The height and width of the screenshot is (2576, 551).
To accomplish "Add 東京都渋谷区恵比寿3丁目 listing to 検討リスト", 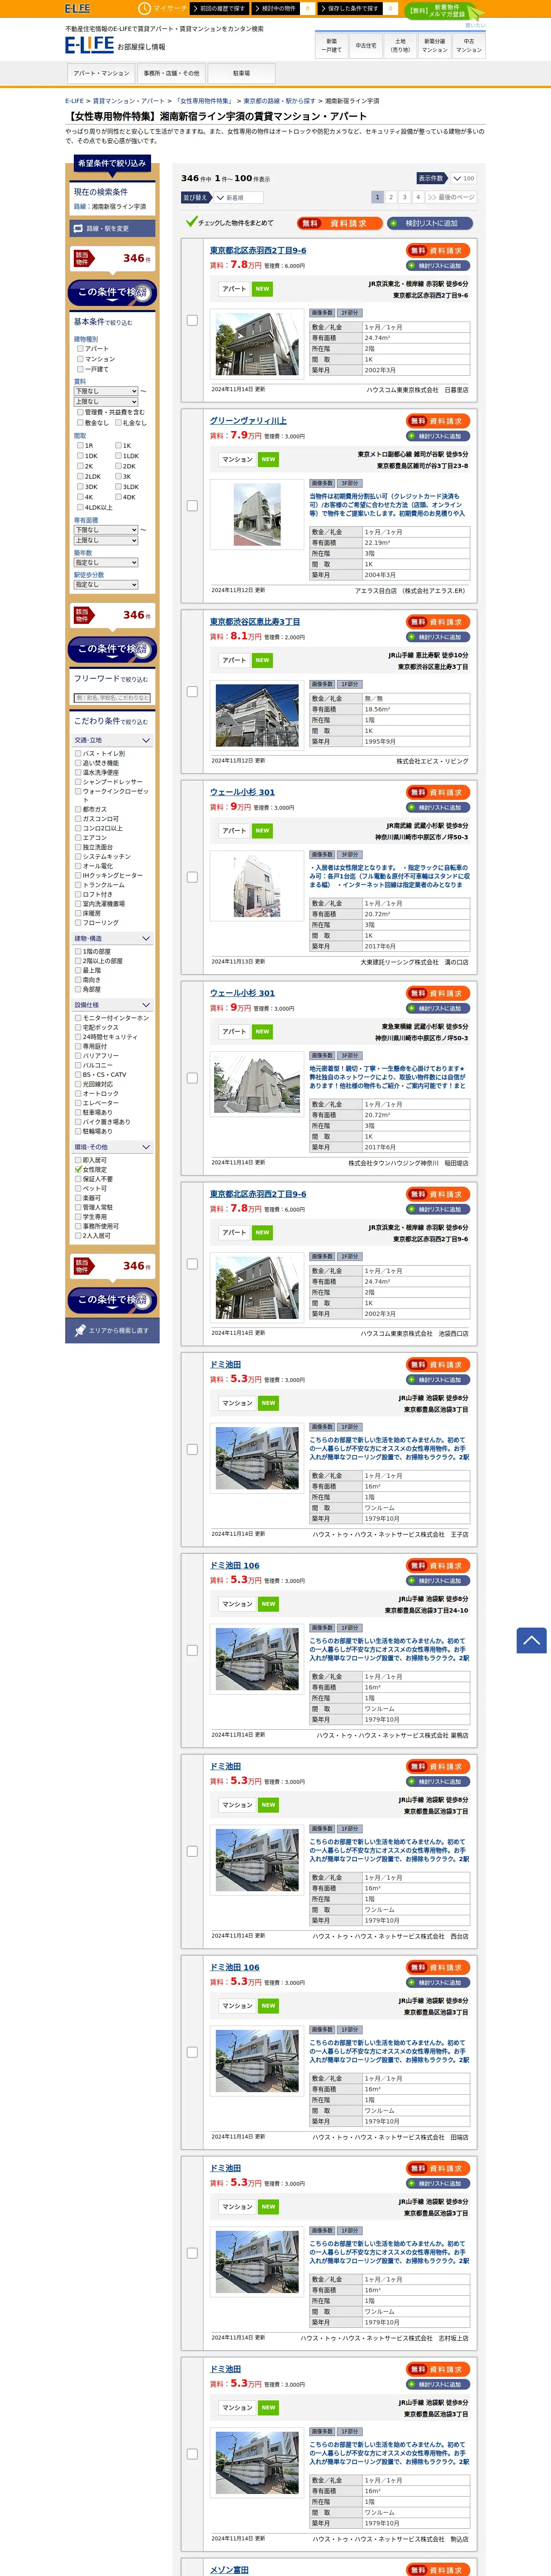I will point(438,637).
